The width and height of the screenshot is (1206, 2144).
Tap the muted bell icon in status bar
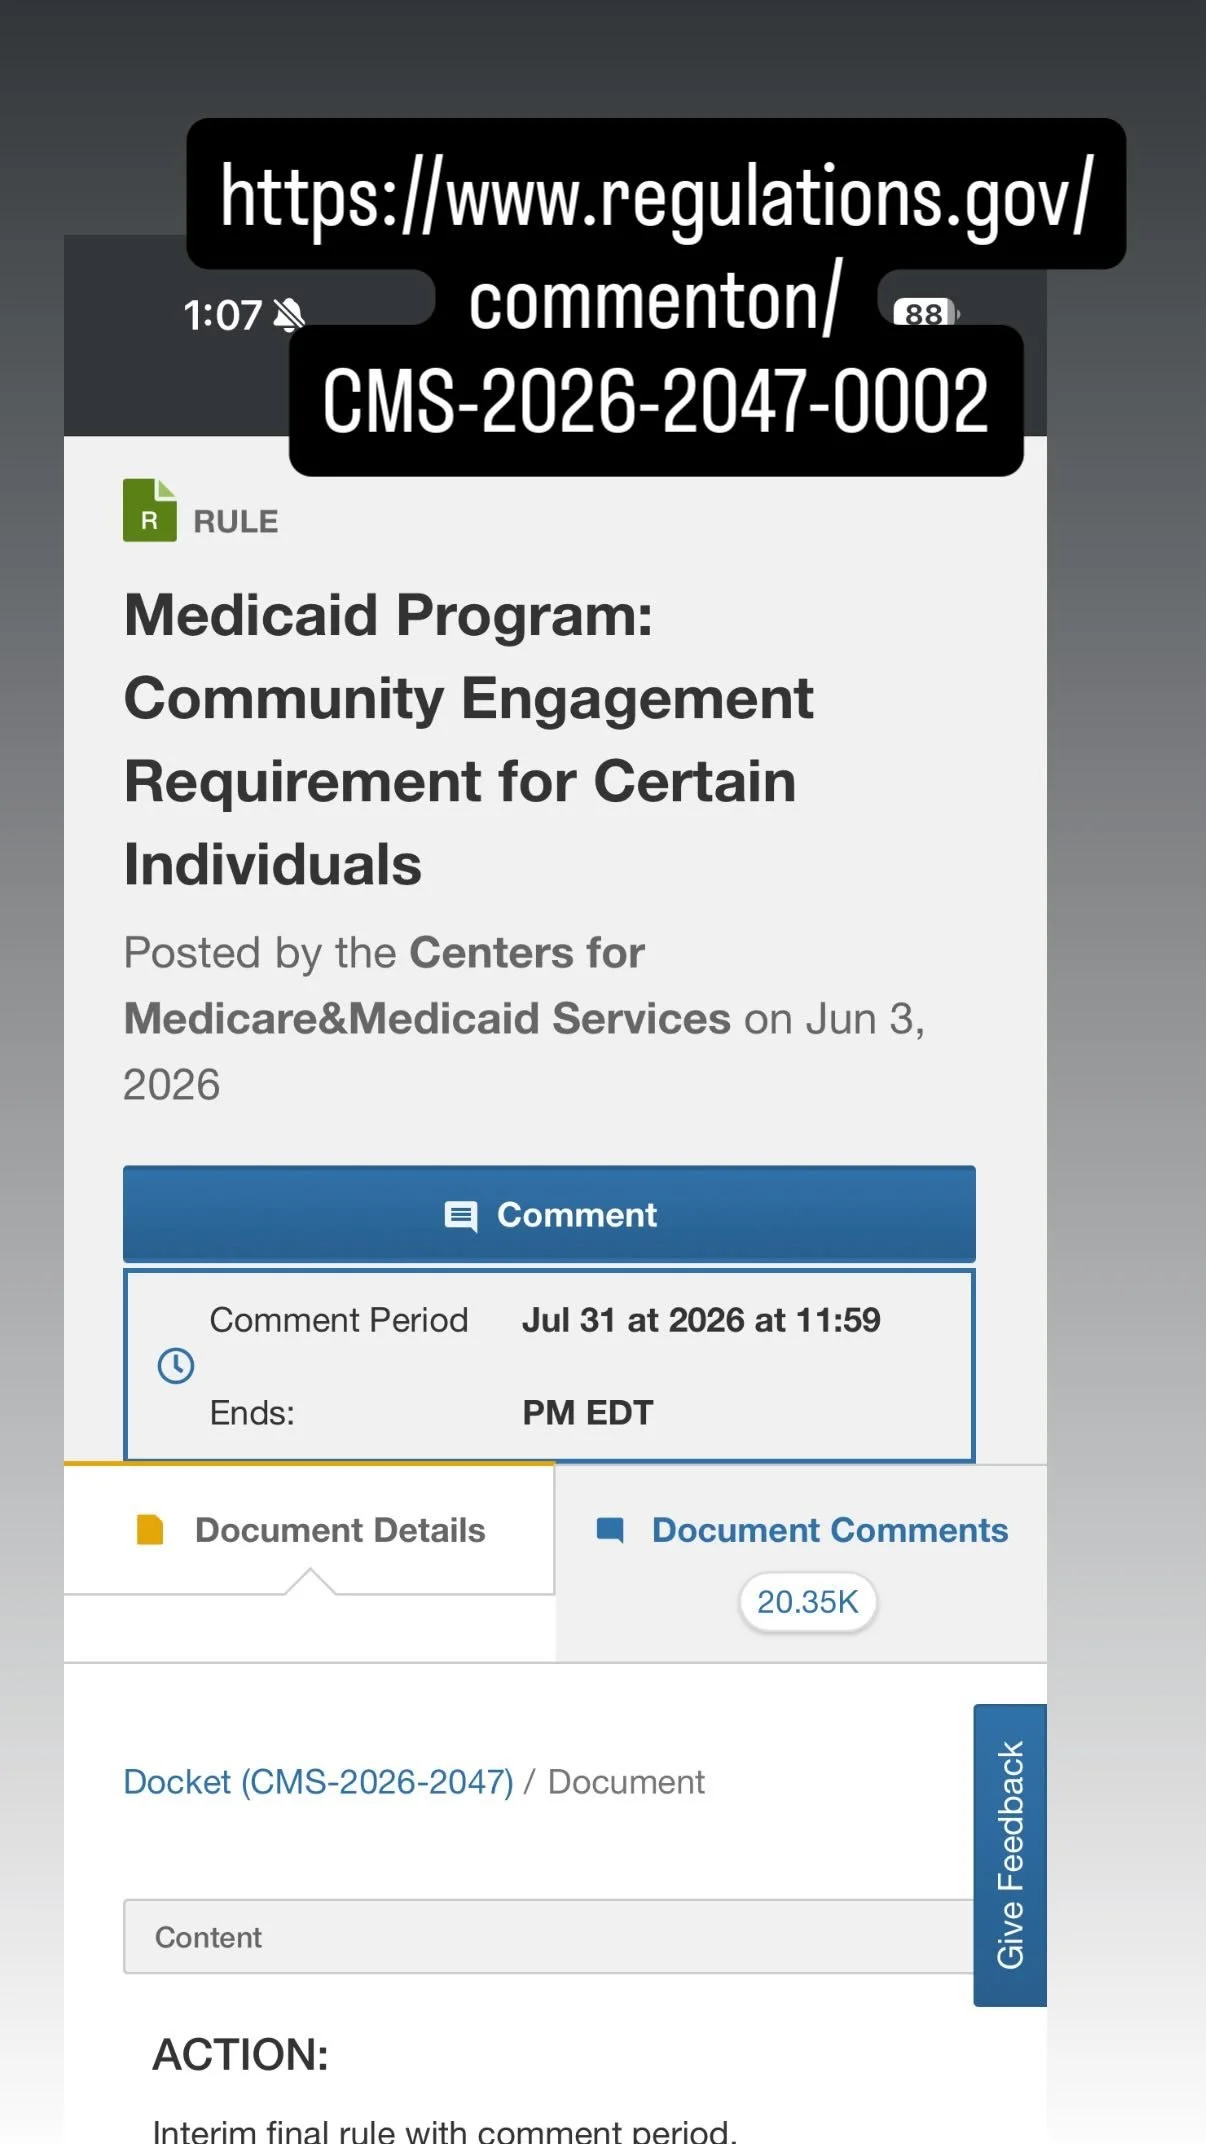point(289,315)
